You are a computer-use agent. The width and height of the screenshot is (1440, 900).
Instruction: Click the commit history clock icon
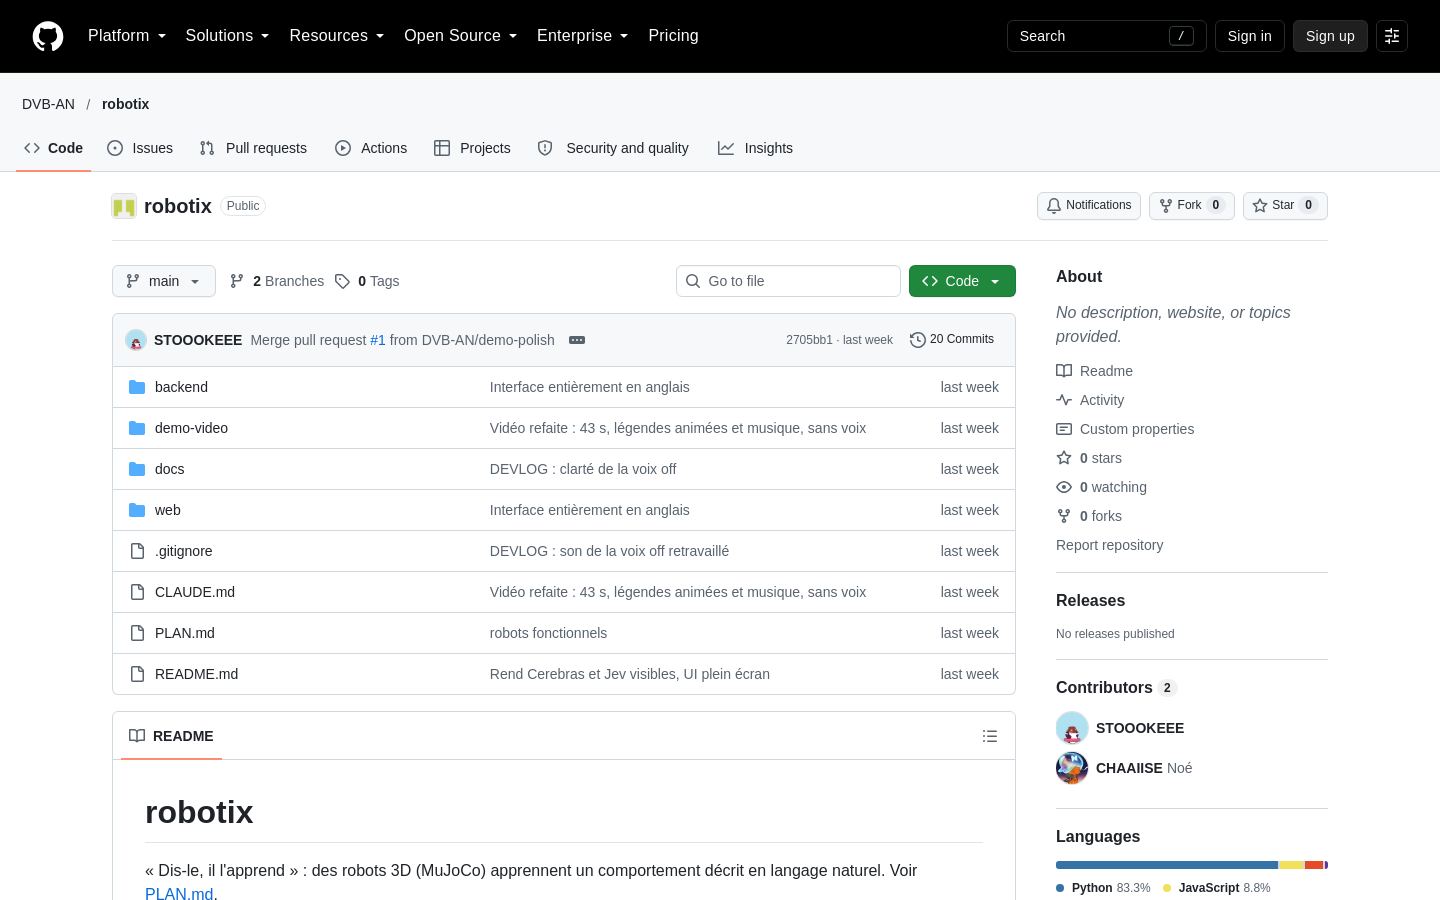click(917, 340)
